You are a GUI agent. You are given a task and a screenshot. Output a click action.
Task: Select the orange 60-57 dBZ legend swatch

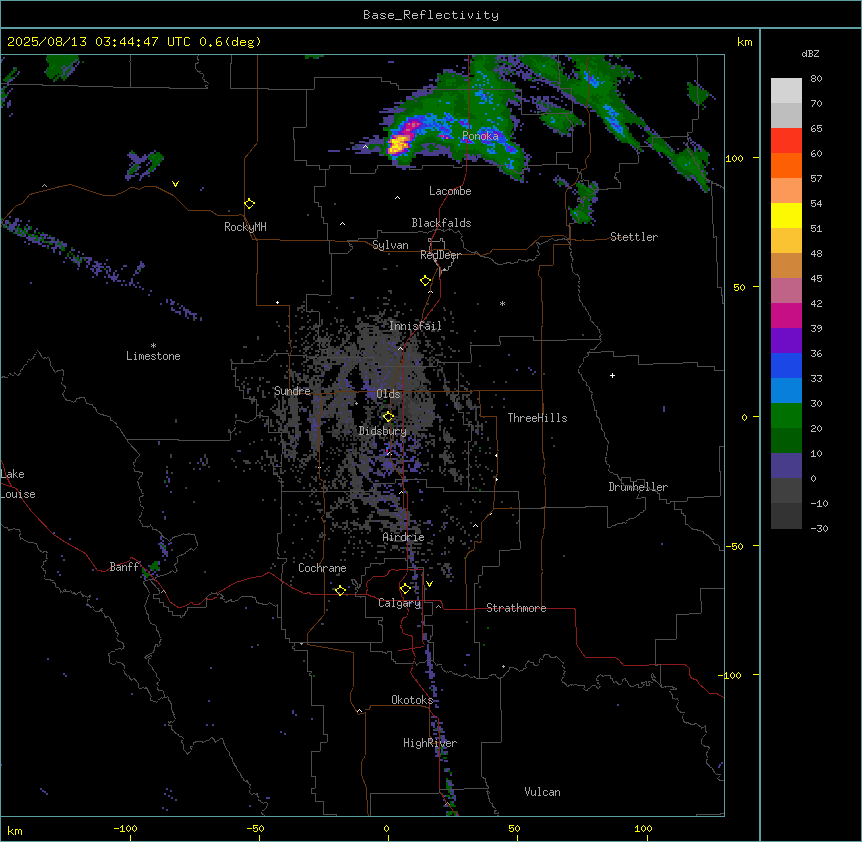[786, 165]
